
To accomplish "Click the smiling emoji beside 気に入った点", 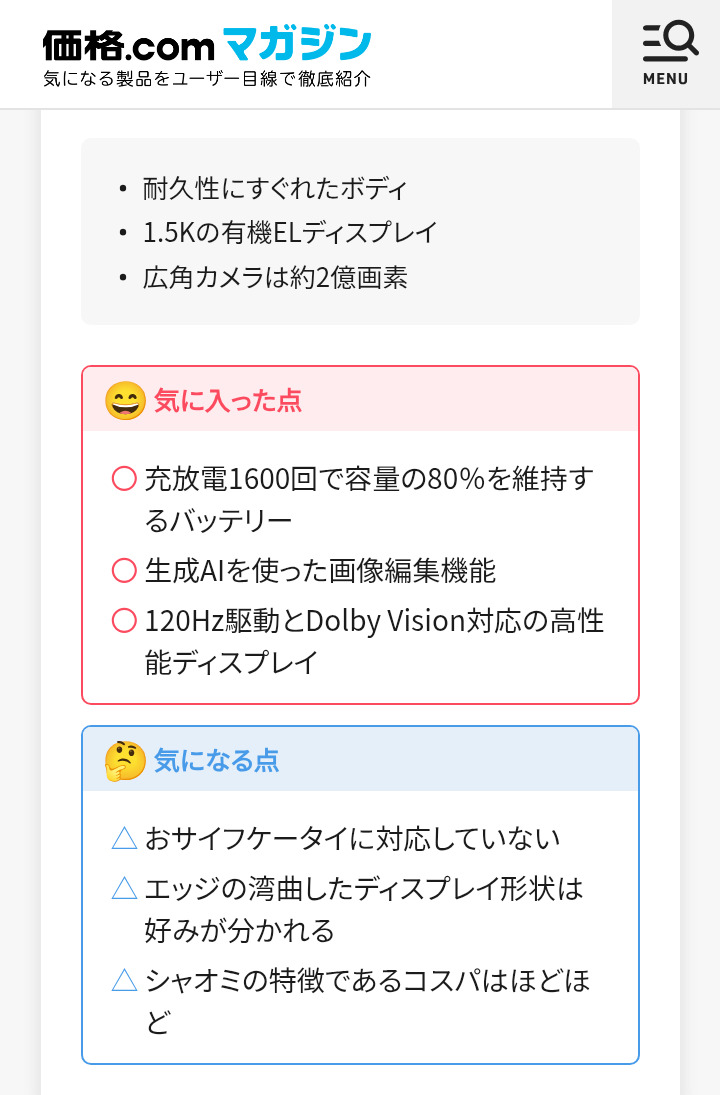I will [x=125, y=401].
